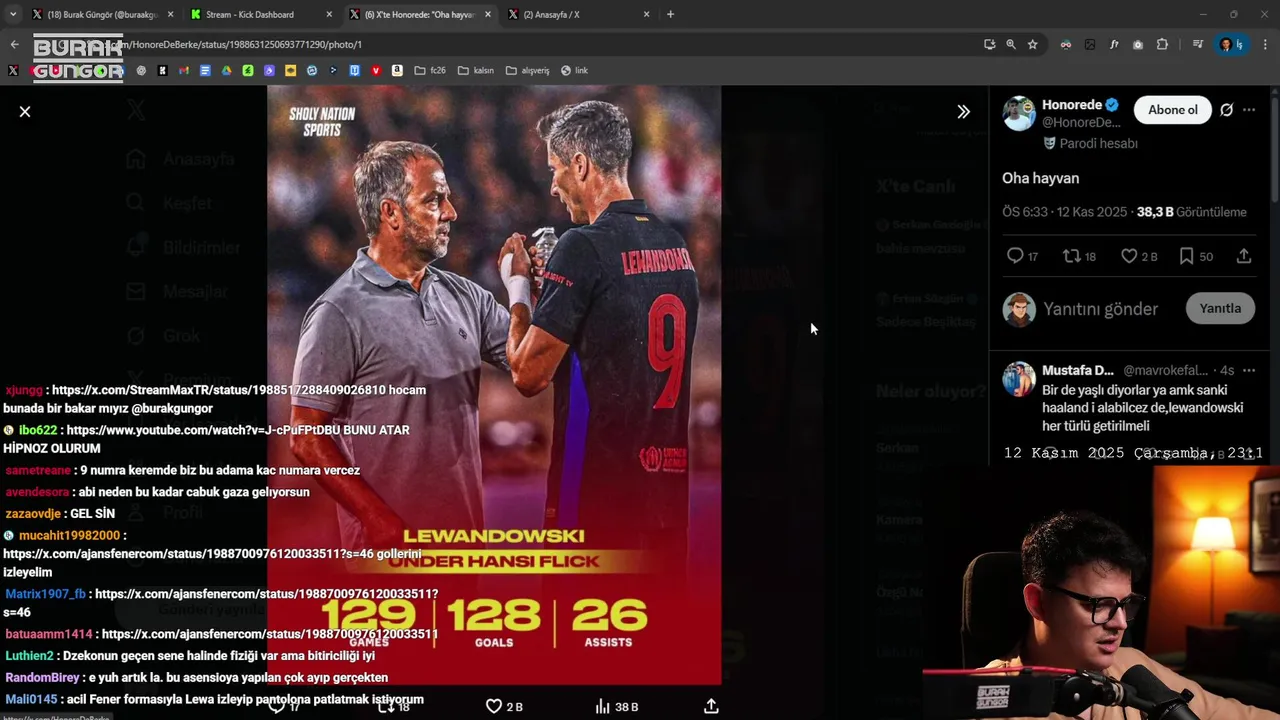Open the fc26 bookmarks folder
1280x720 pixels.
tap(430, 70)
